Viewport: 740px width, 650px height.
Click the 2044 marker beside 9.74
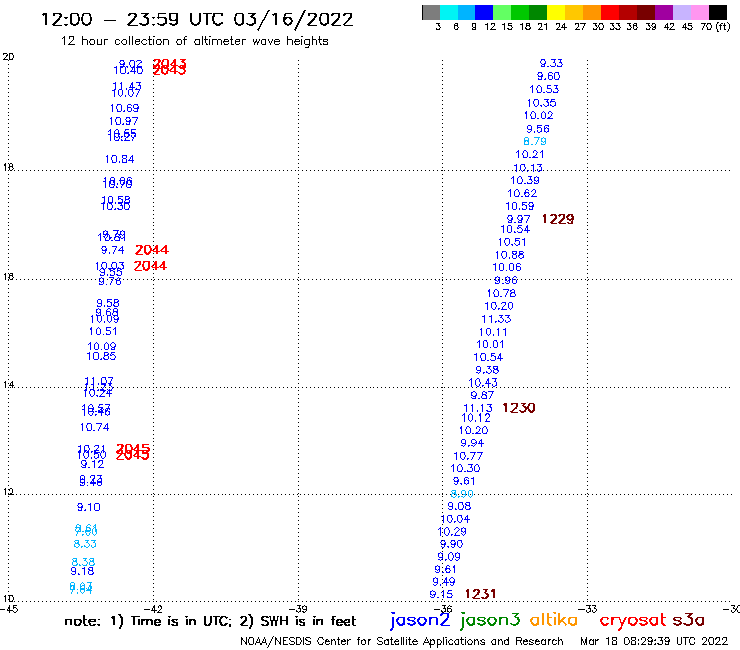[x=152, y=250]
